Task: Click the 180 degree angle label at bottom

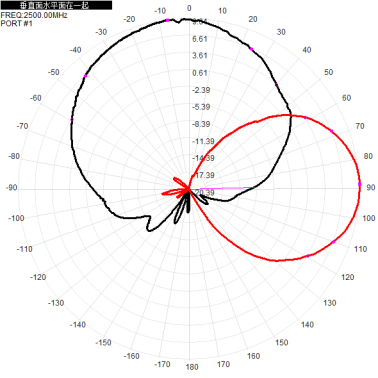Action: tap(192, 367)
